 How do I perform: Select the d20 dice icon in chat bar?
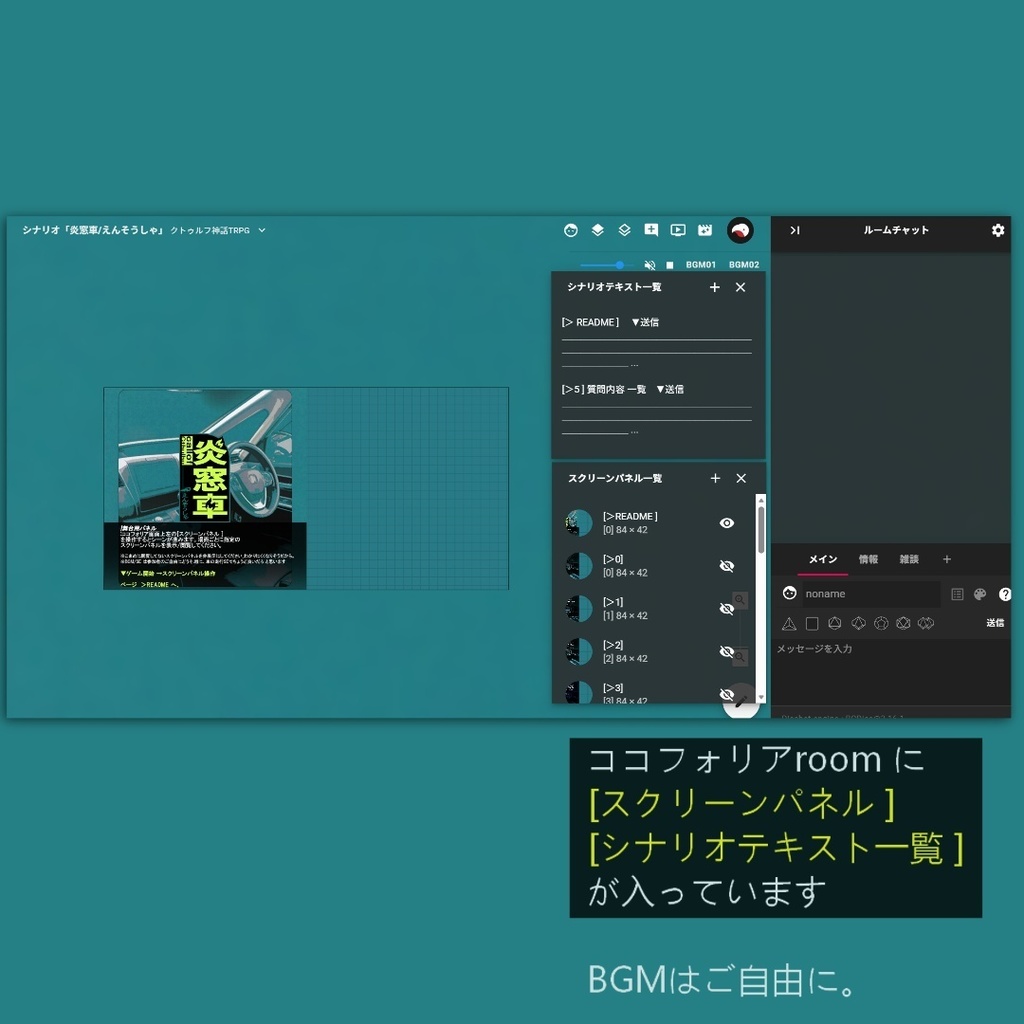coord(904,623)
